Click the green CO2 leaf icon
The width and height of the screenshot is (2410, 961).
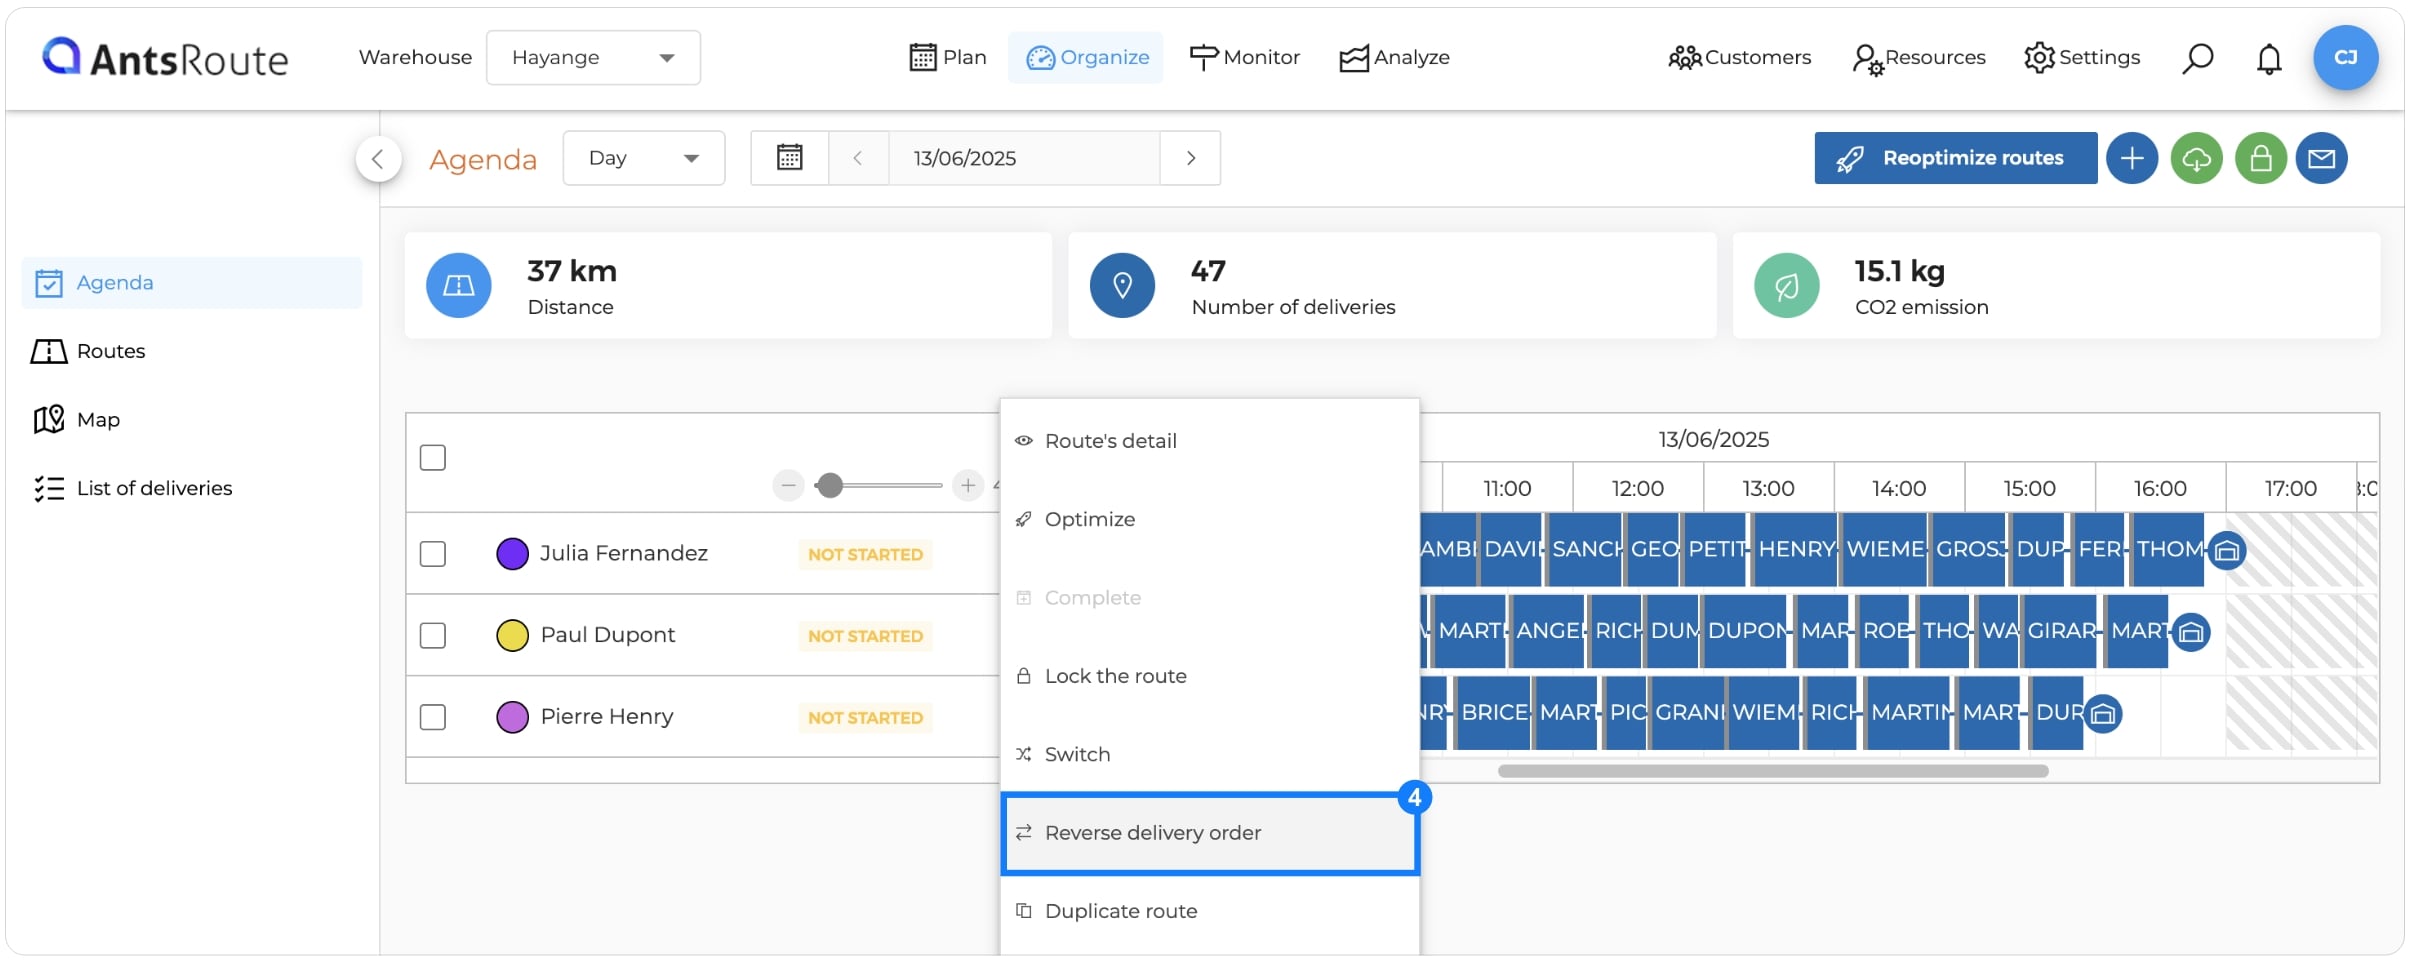click(1786, 285)
